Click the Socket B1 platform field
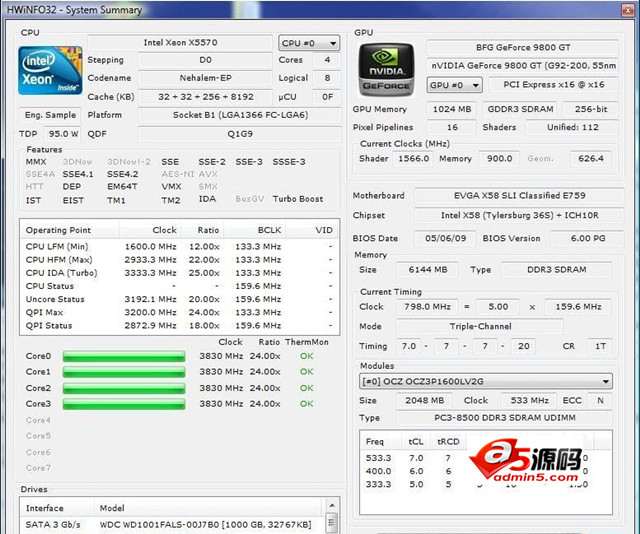Viewport: 640px width, 534px height. tap(240, 115)
